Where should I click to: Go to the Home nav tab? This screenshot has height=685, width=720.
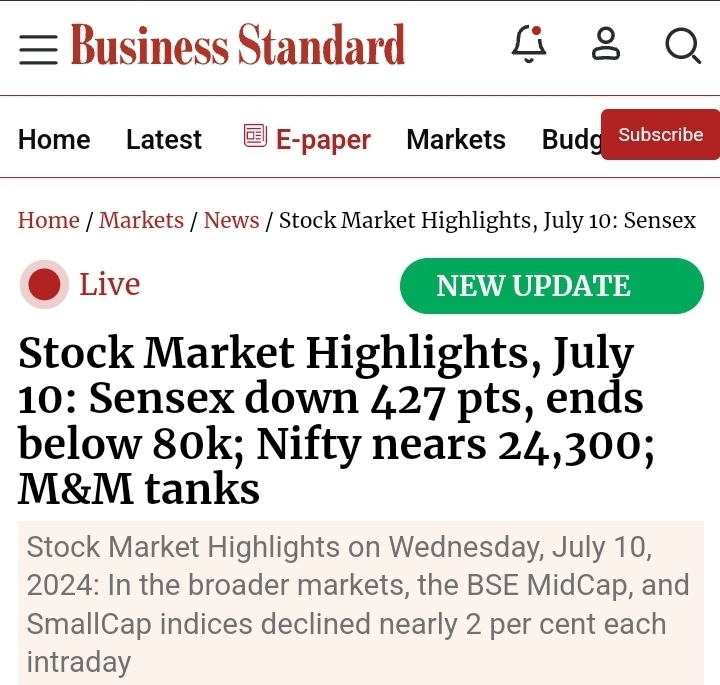pos(54,140)
